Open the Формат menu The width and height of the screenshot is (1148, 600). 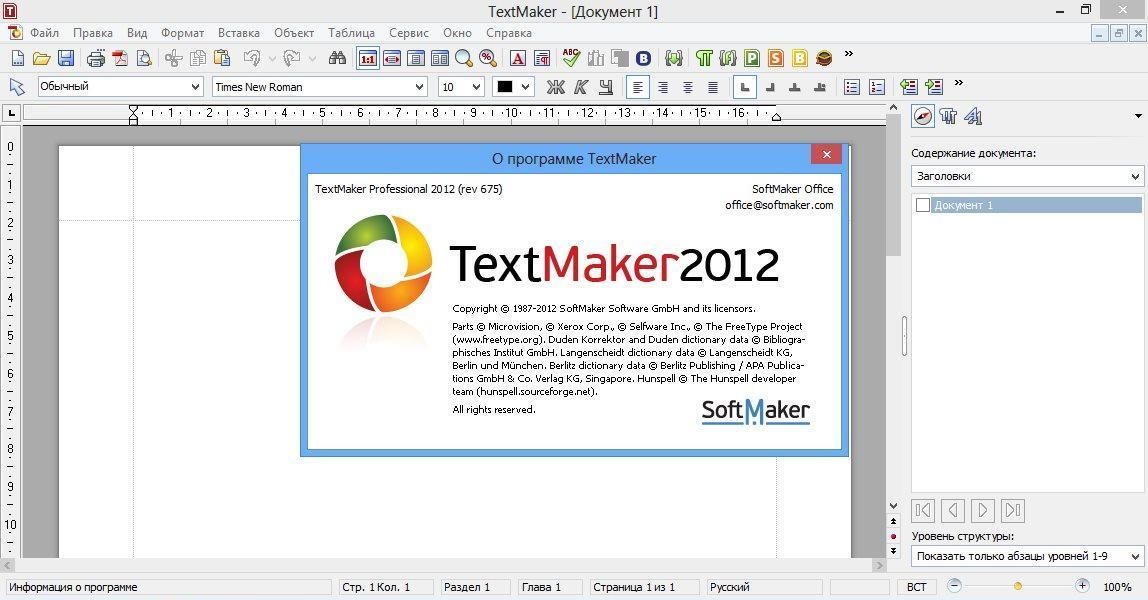click(182, 33)
